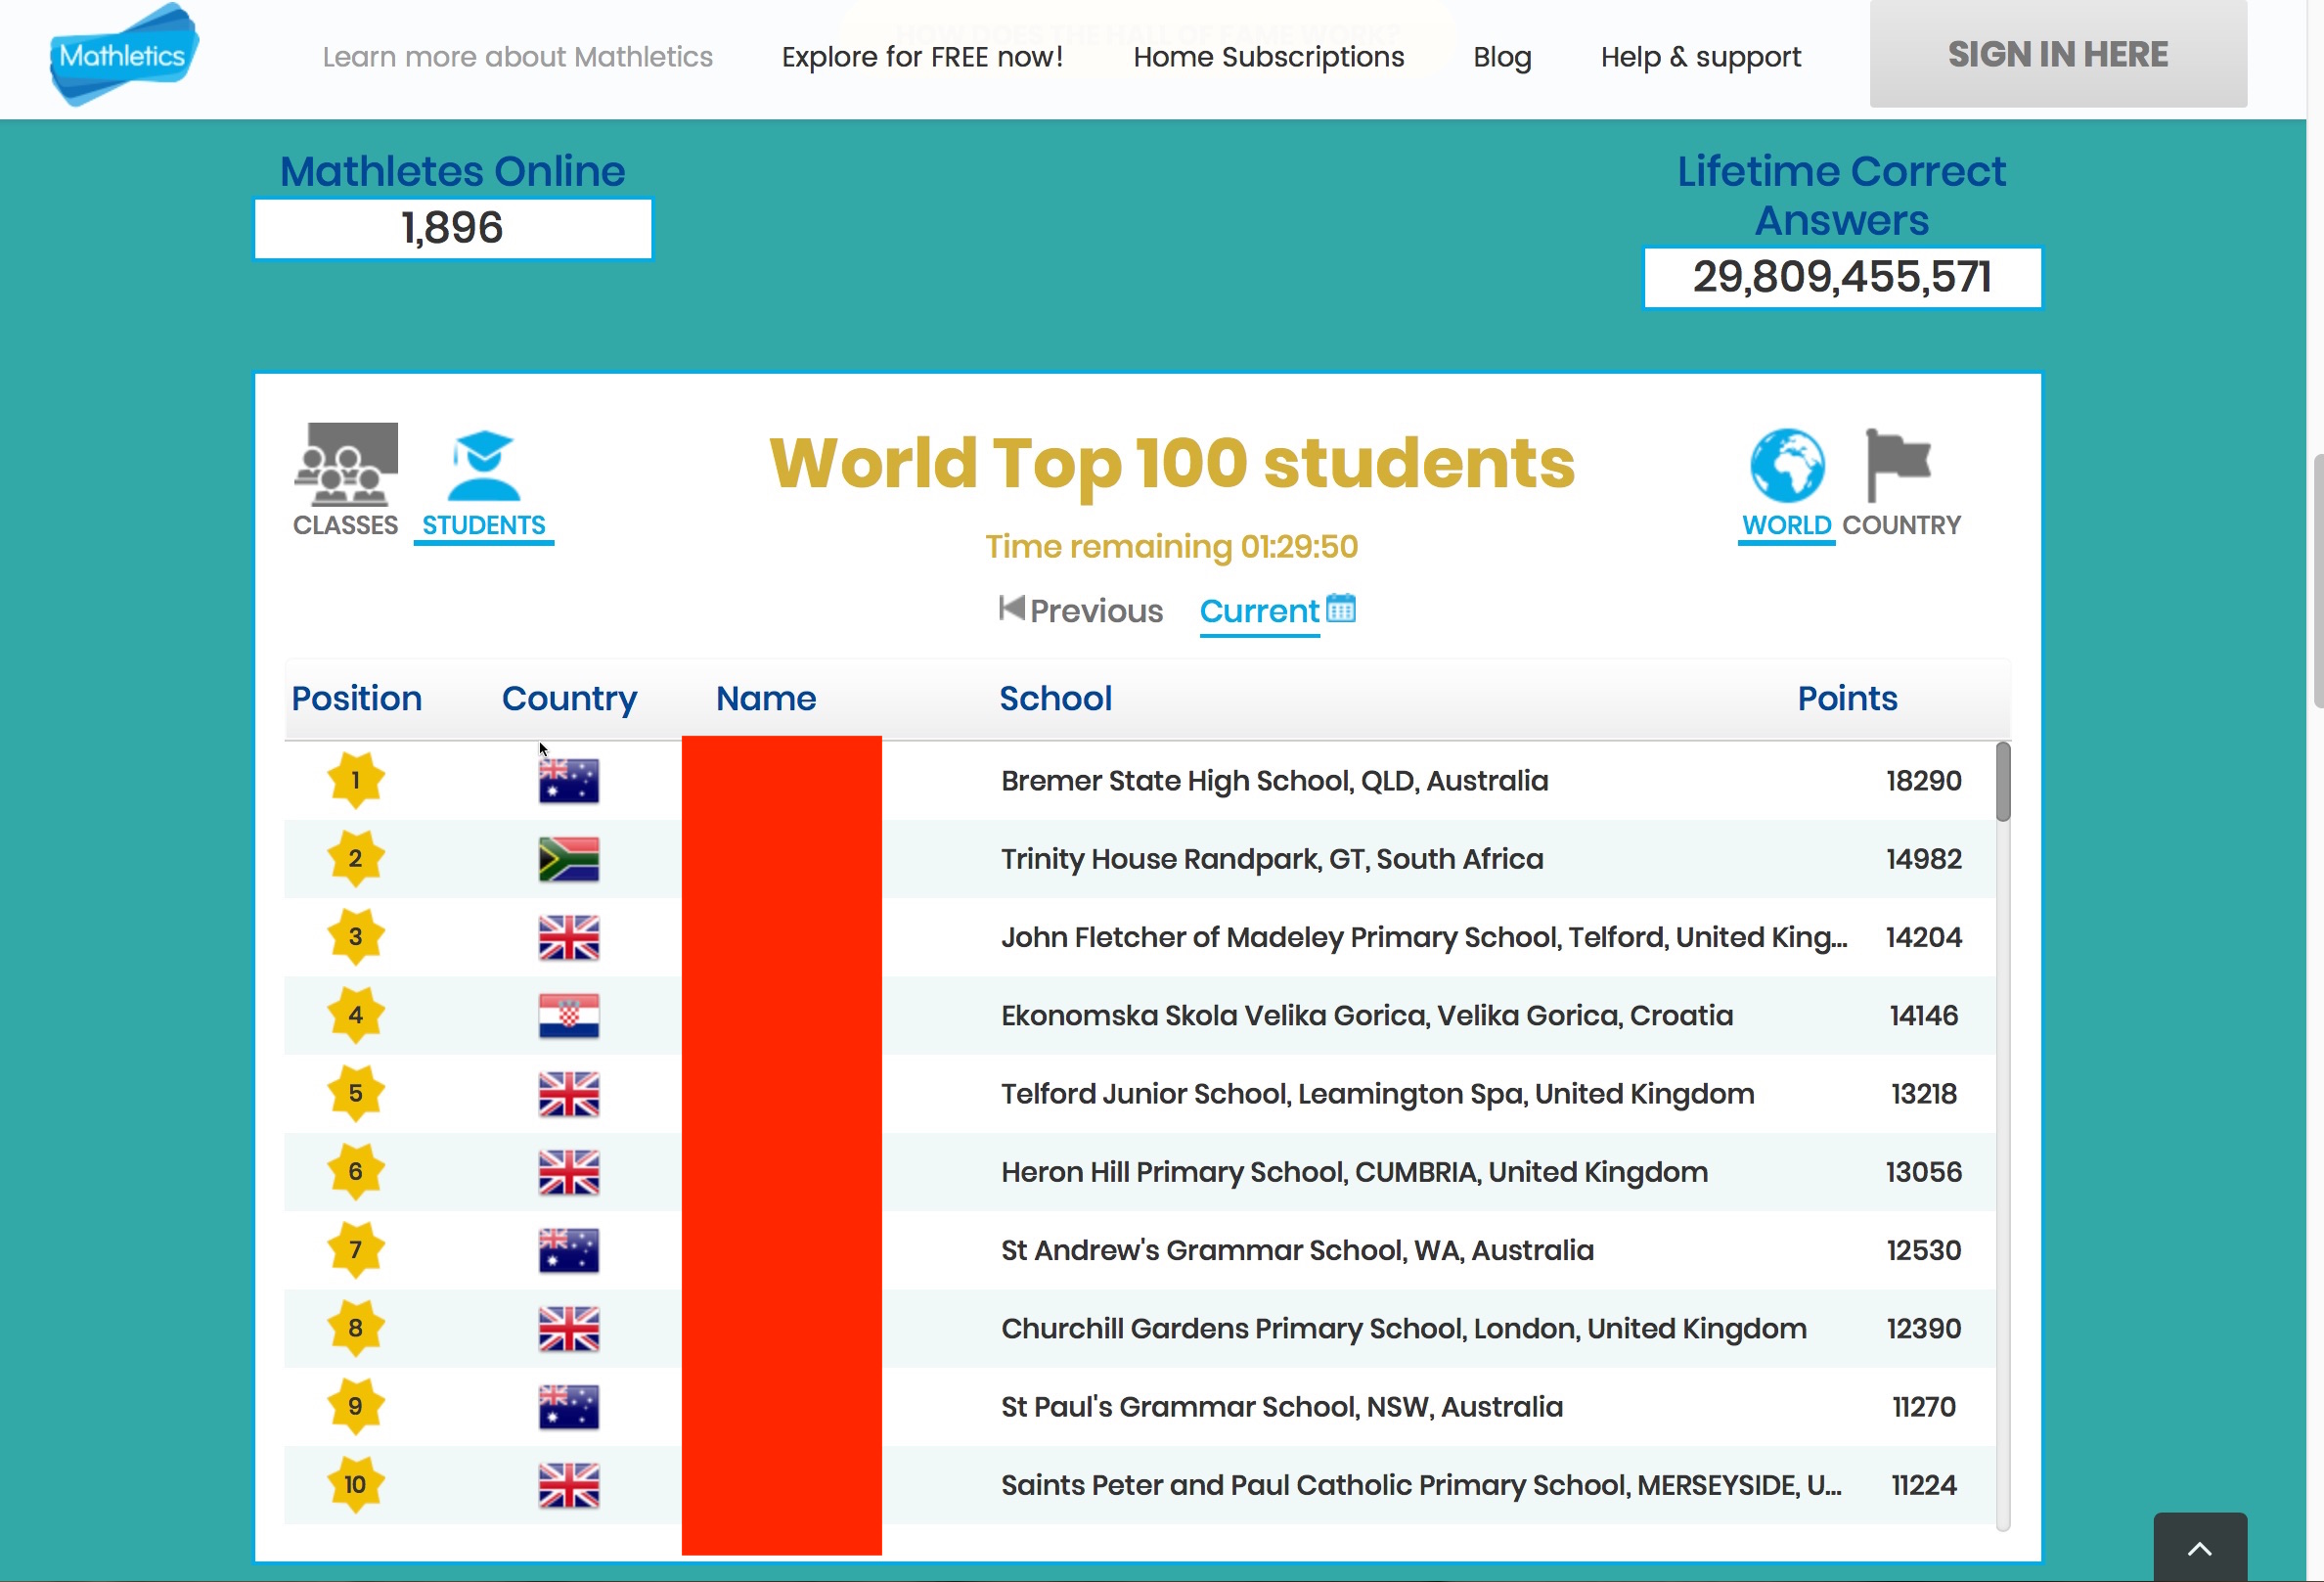Click Bremer State High School row
Image resolution: width=2324 pixels, height=1582 pixels.
pyautogui.click(x=1274, y=781)
